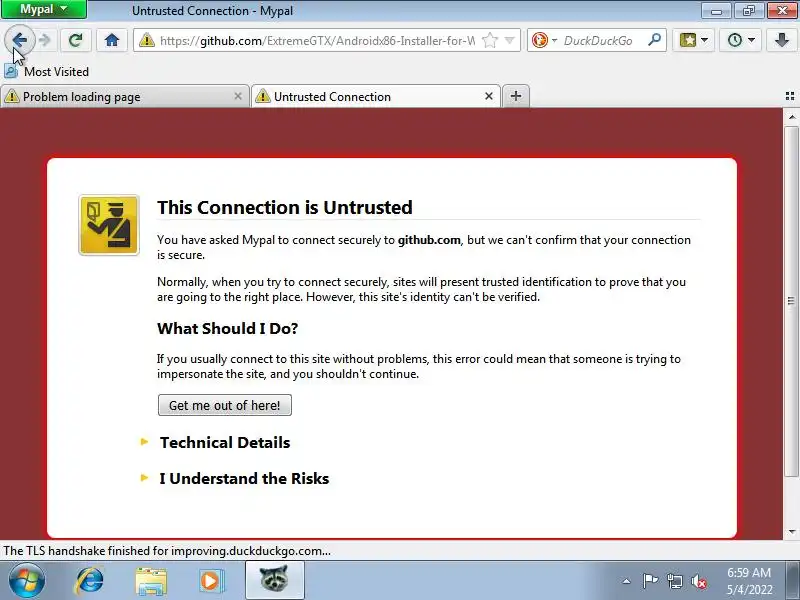
Task: Show hidden system tray icons
Action: click(627, 581)
